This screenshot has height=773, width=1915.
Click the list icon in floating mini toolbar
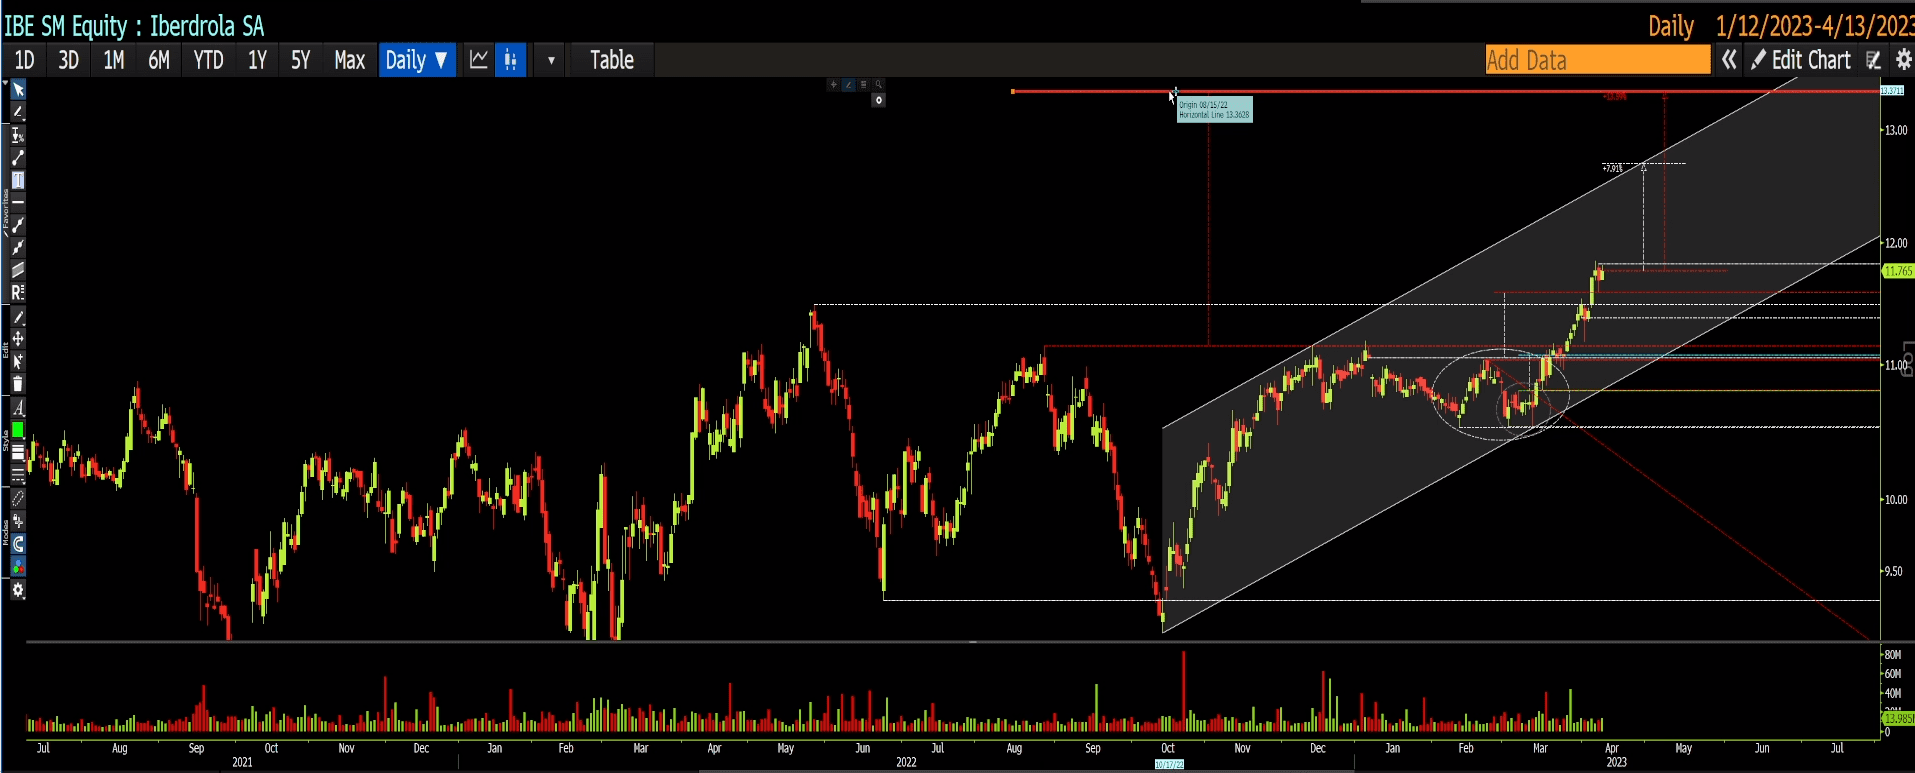pyautogui.click(x=863, y=85)
